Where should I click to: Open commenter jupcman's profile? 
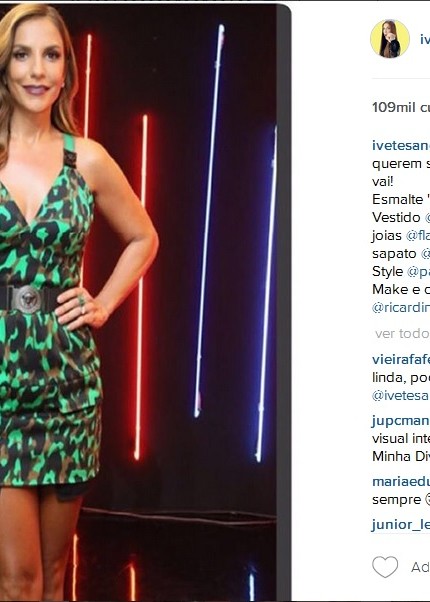coord(401,421)
